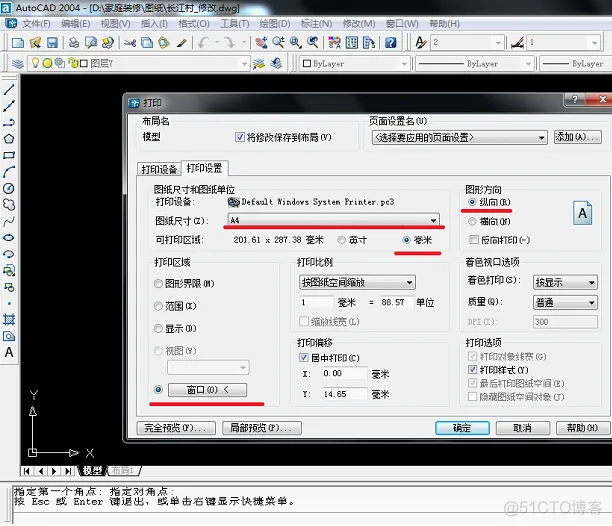Viewport: 612px width, 526px height.
Task: Select the Multiline Text A tool
Action: click(x=9, y=352)
